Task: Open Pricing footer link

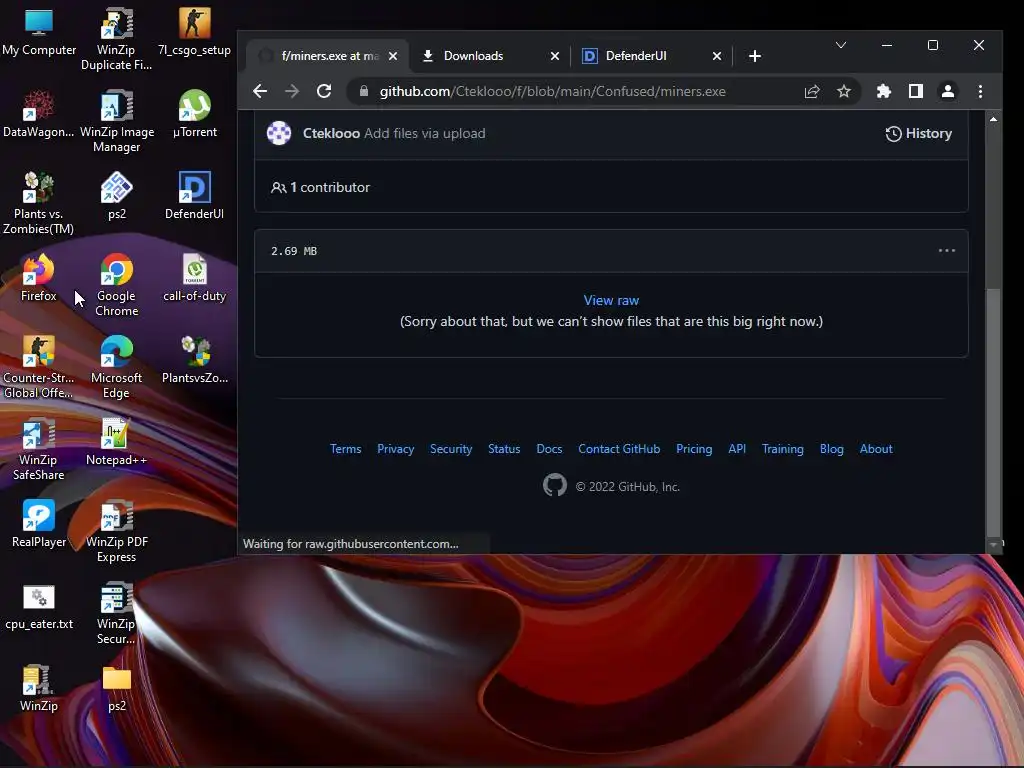Action: [x=694, y=449]
